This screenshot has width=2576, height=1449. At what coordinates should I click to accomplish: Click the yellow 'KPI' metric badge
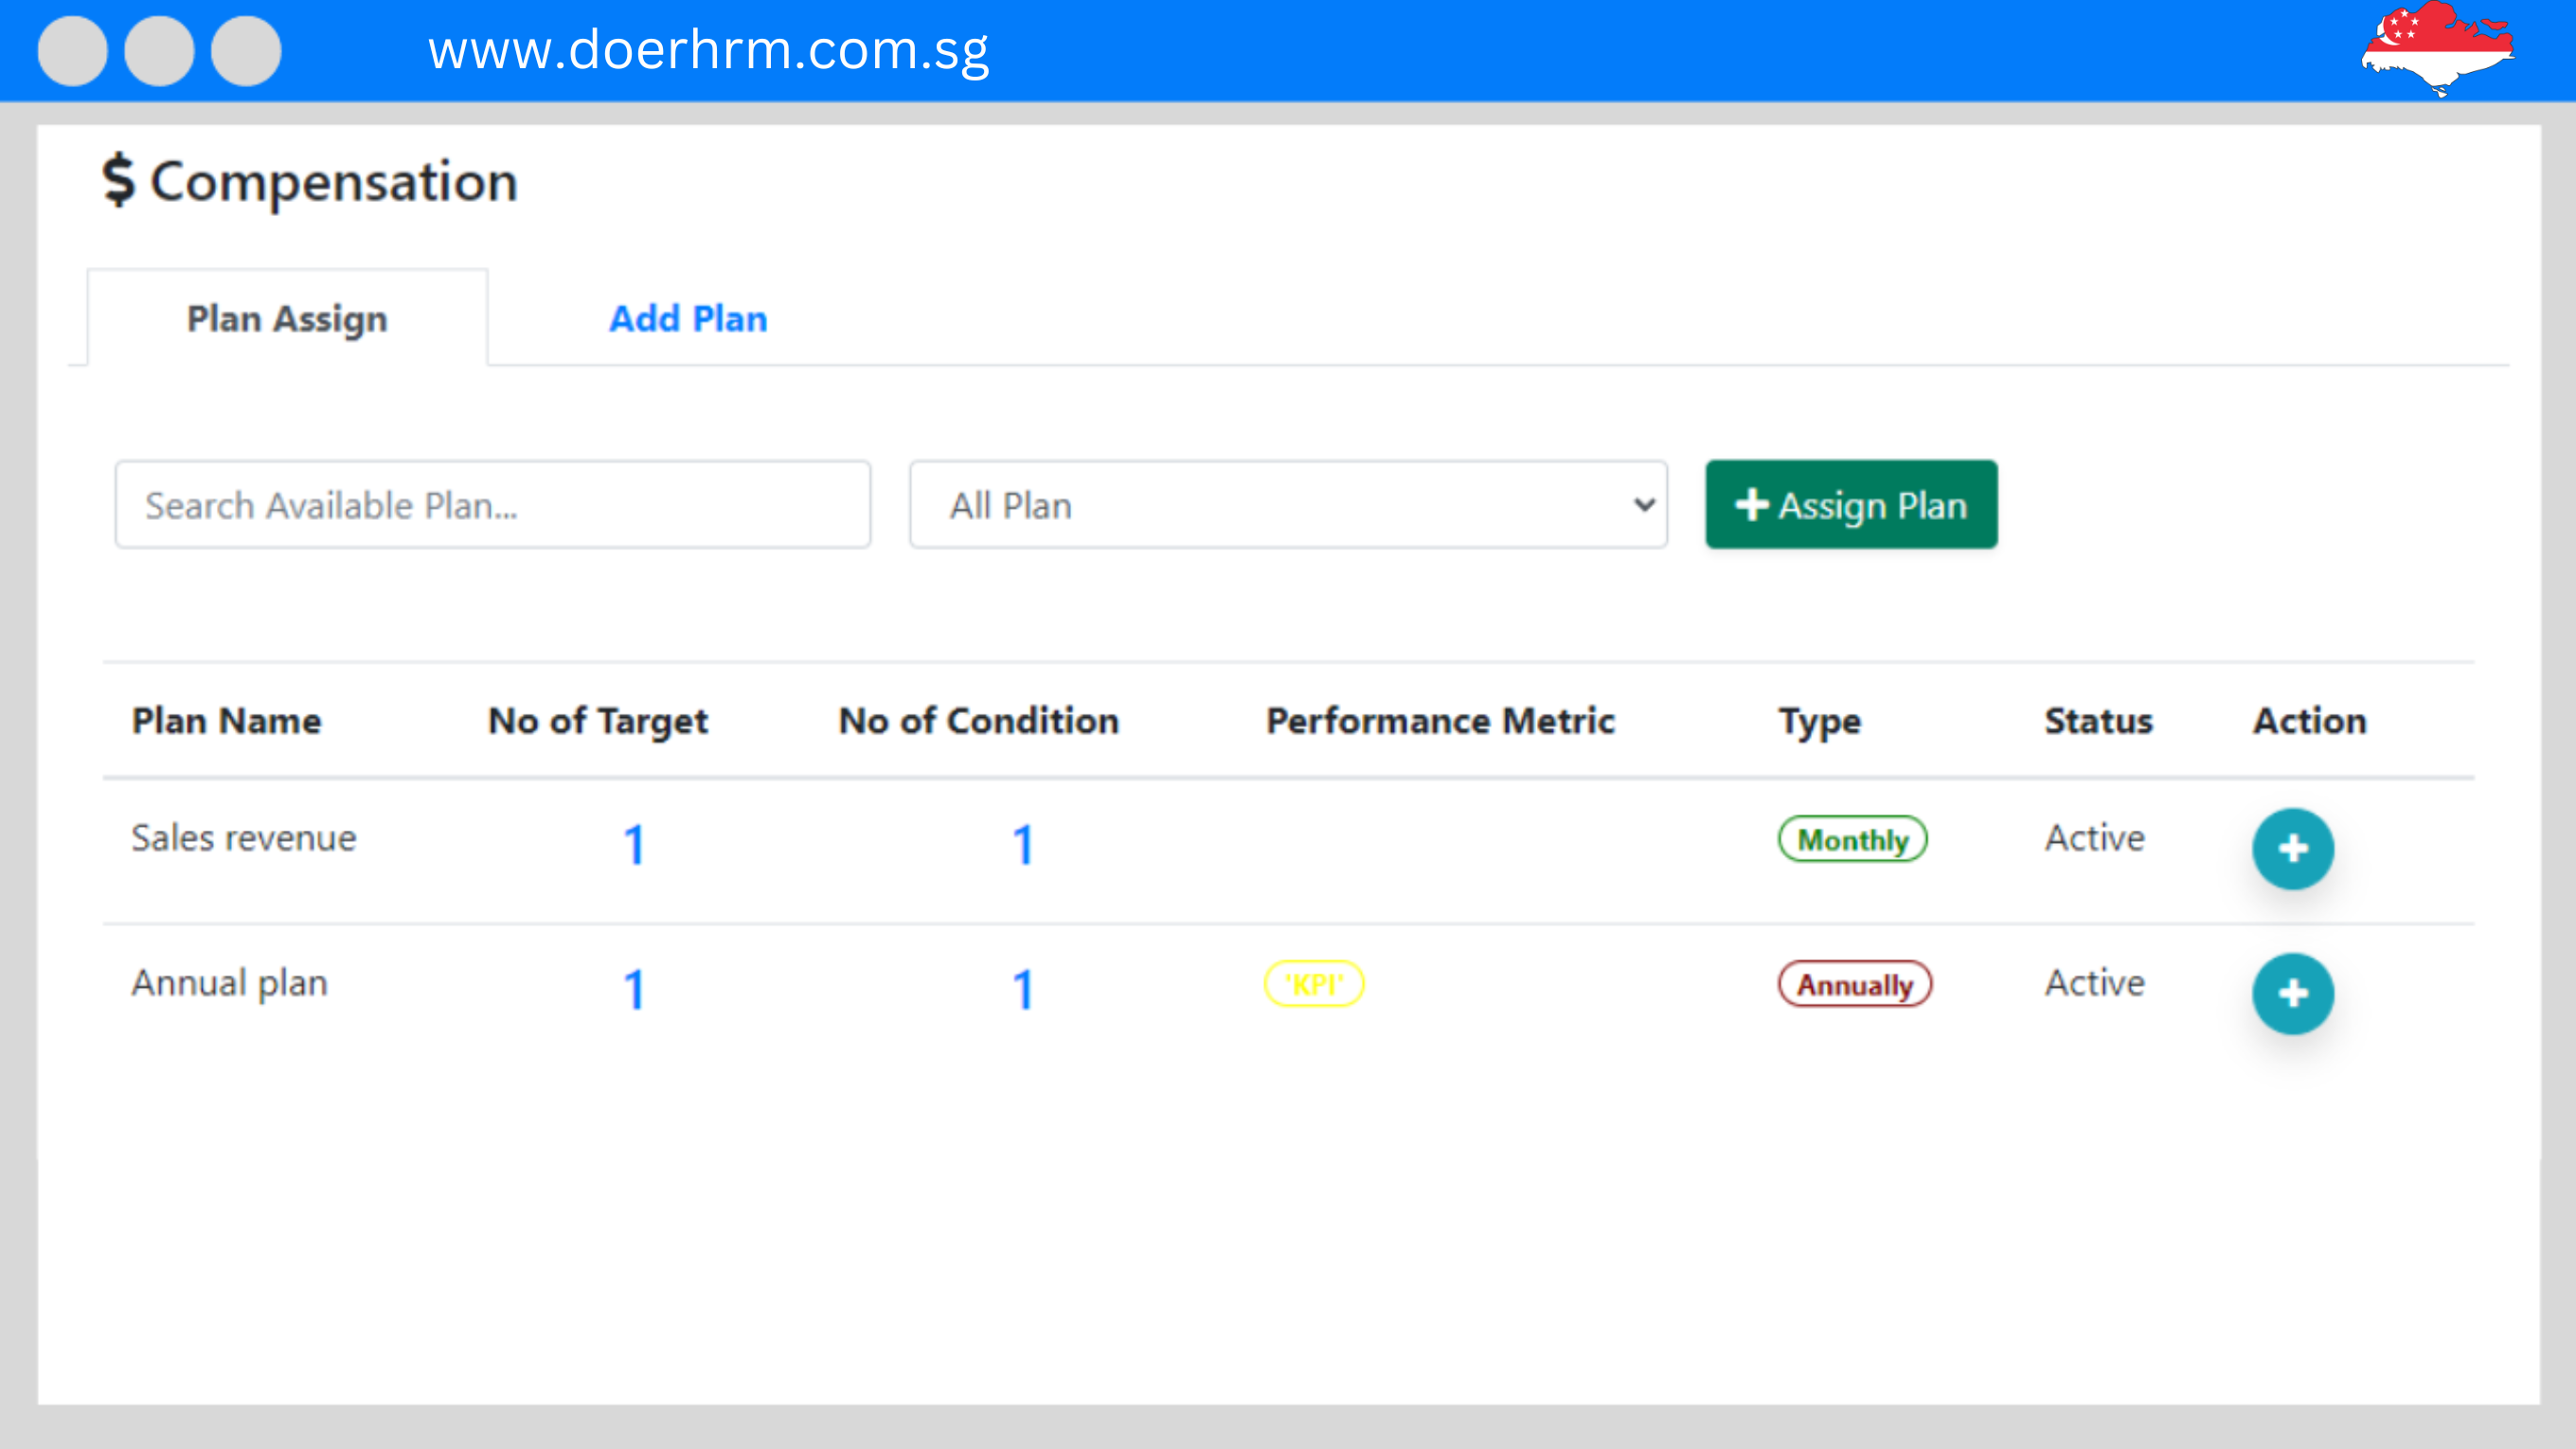(1314, 984)
